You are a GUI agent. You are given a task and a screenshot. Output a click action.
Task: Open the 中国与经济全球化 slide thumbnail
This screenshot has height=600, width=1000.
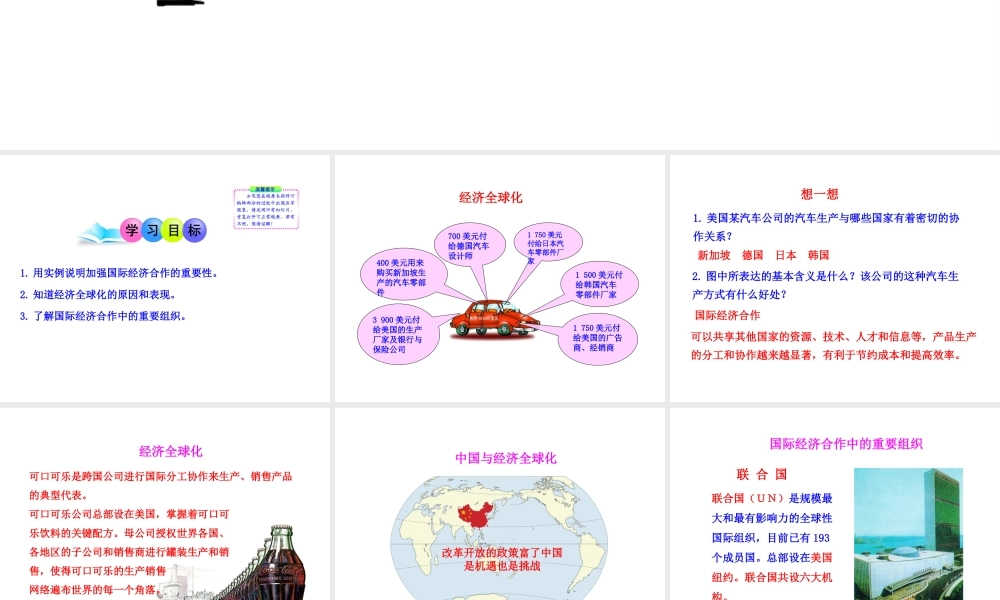pyautogui.click(x=500, y=504)
